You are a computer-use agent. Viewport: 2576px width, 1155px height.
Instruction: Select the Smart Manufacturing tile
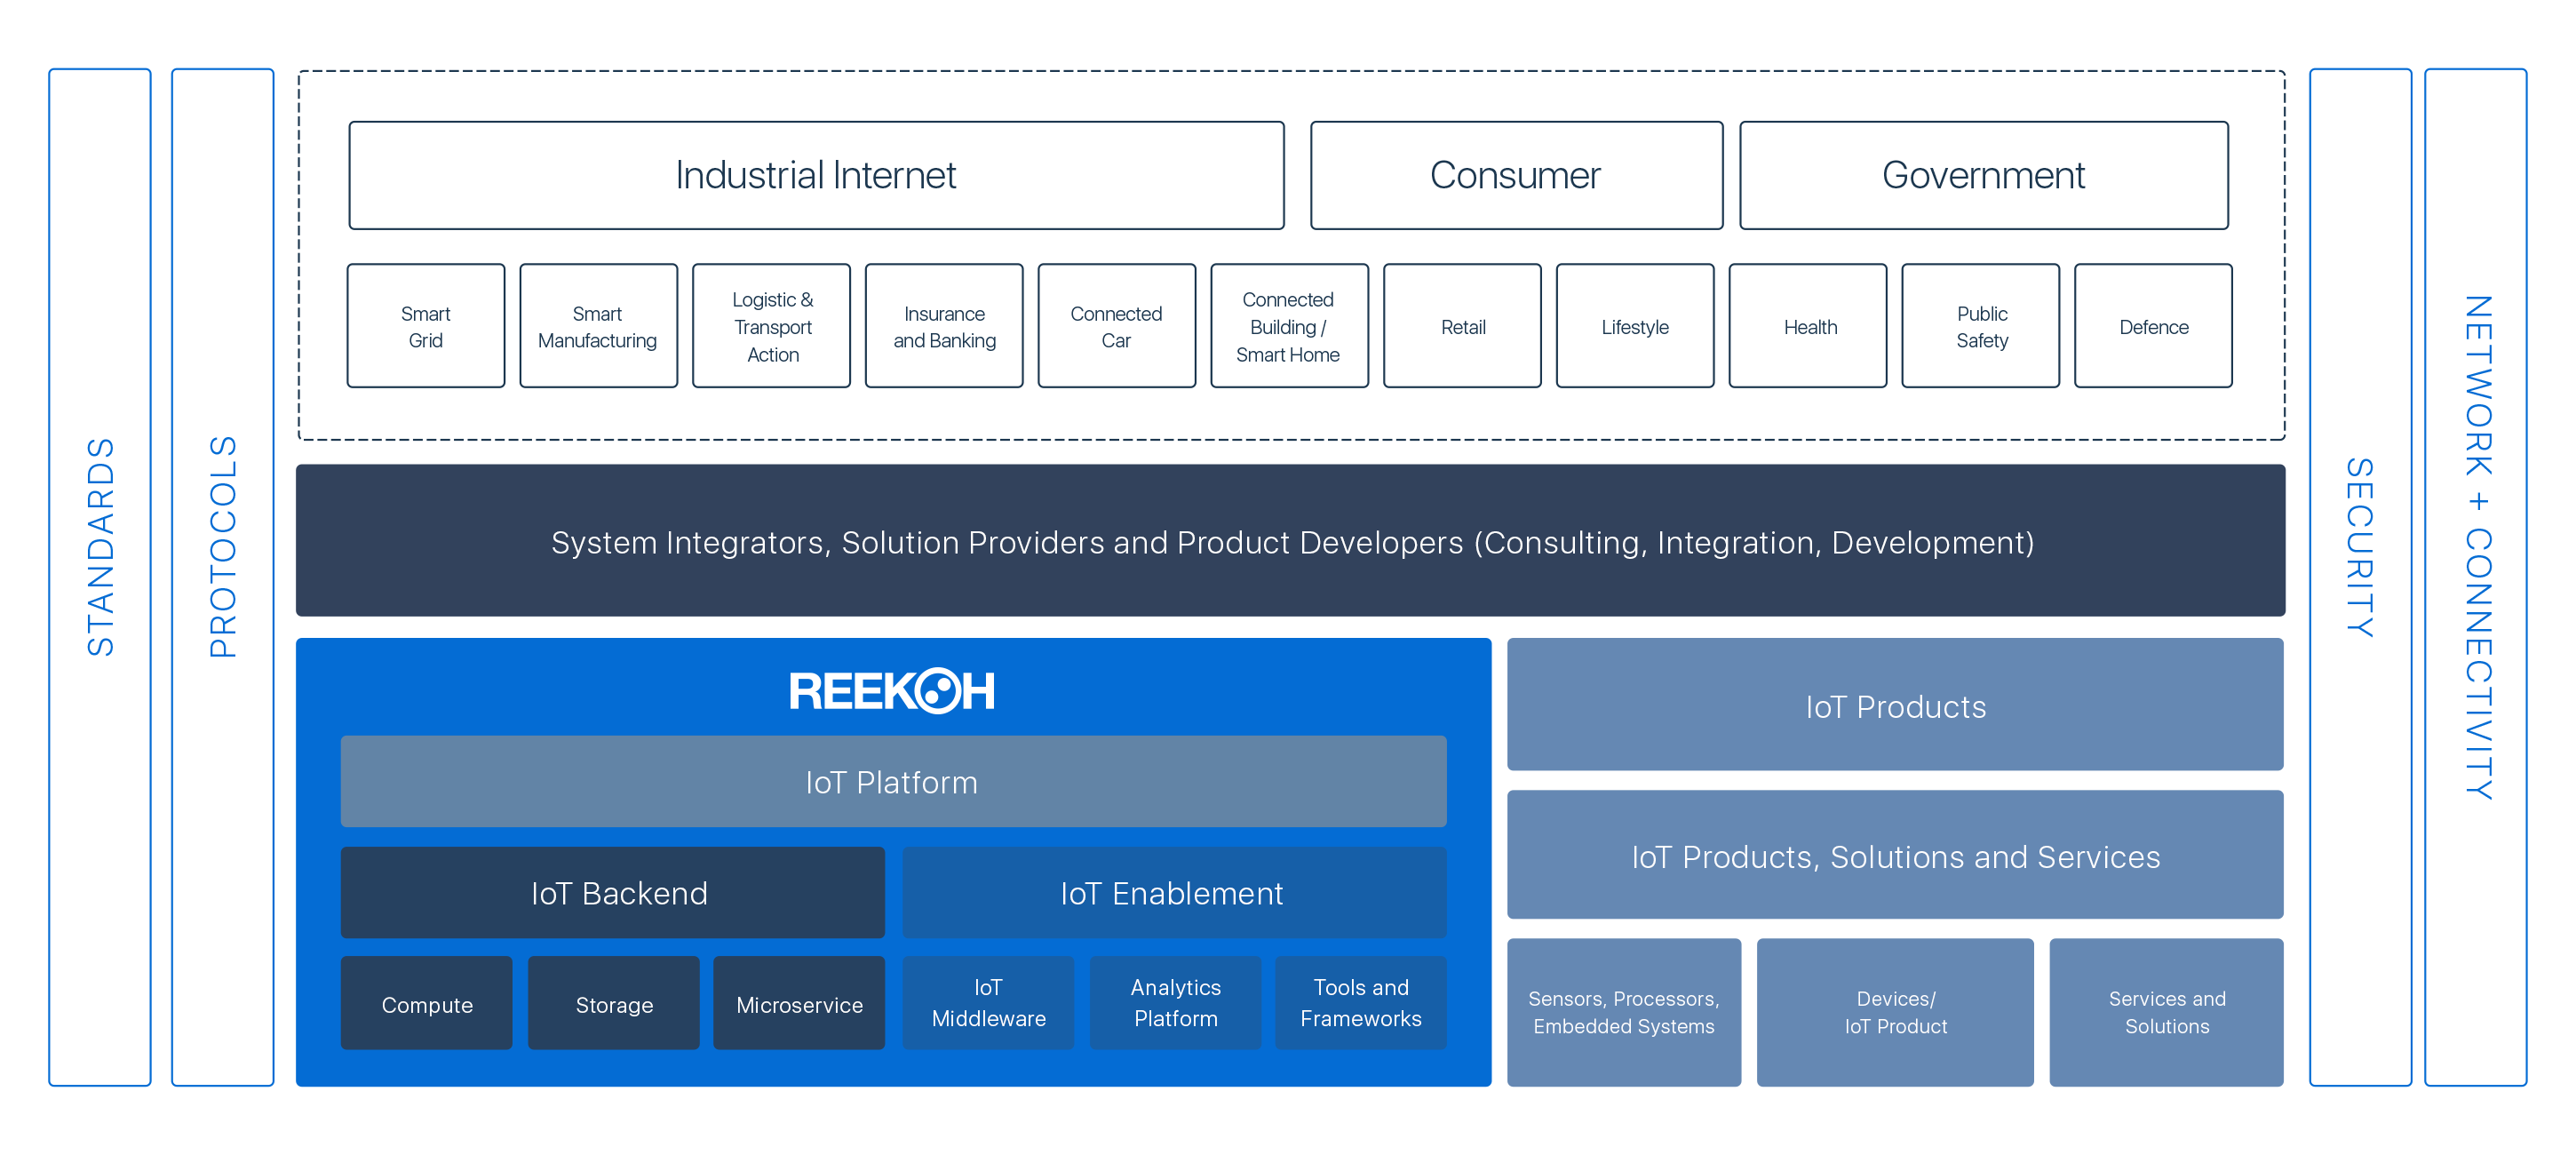(x=598, y=327)
